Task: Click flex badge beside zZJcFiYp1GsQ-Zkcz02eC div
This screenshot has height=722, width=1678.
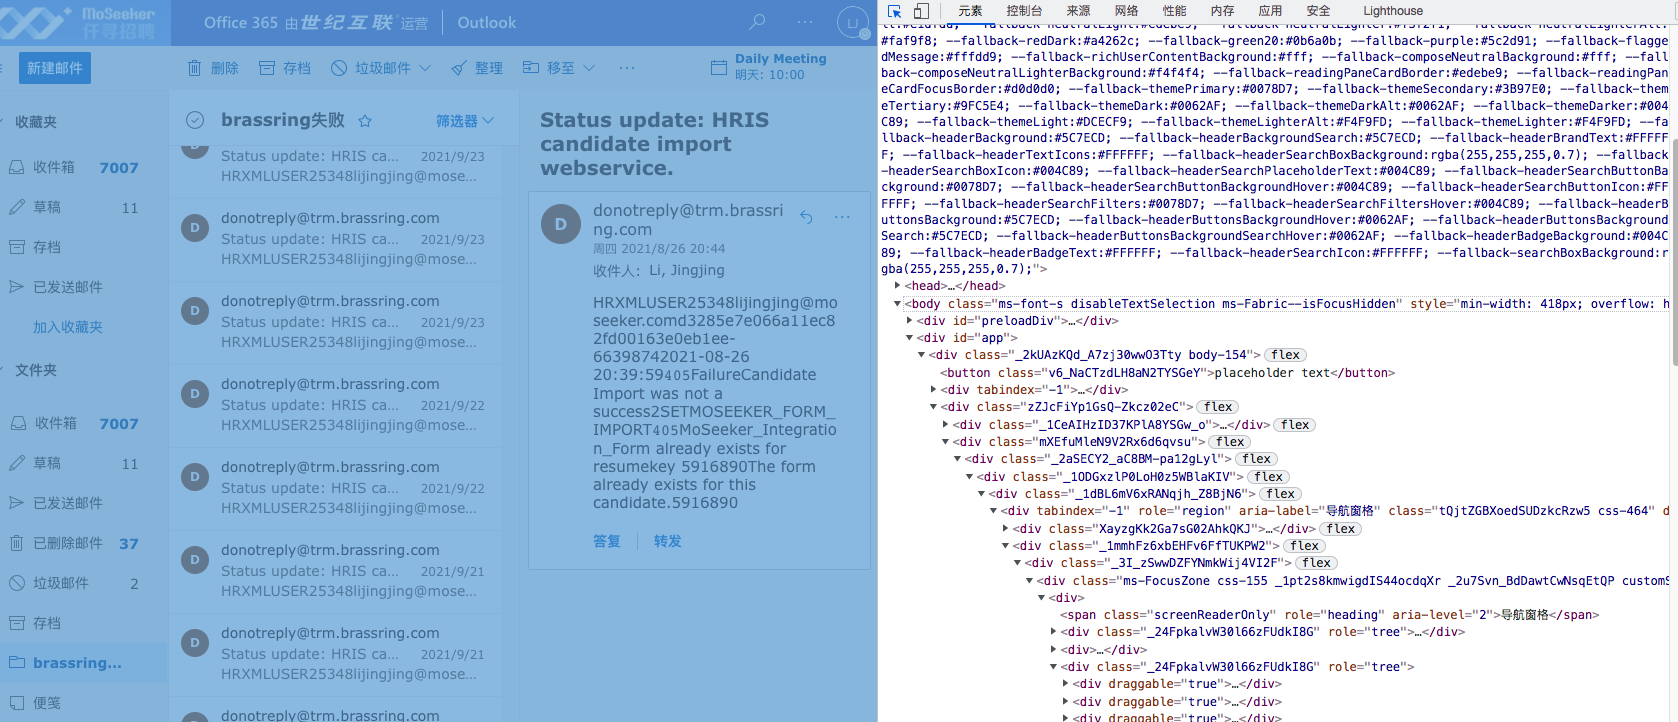Action: point(1217,407)
